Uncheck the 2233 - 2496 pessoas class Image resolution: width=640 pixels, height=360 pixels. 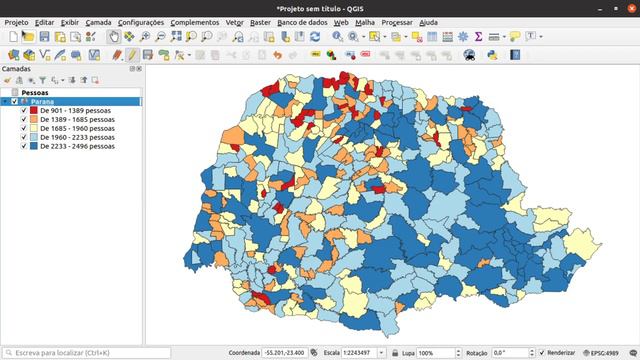(x=24, y=147)
